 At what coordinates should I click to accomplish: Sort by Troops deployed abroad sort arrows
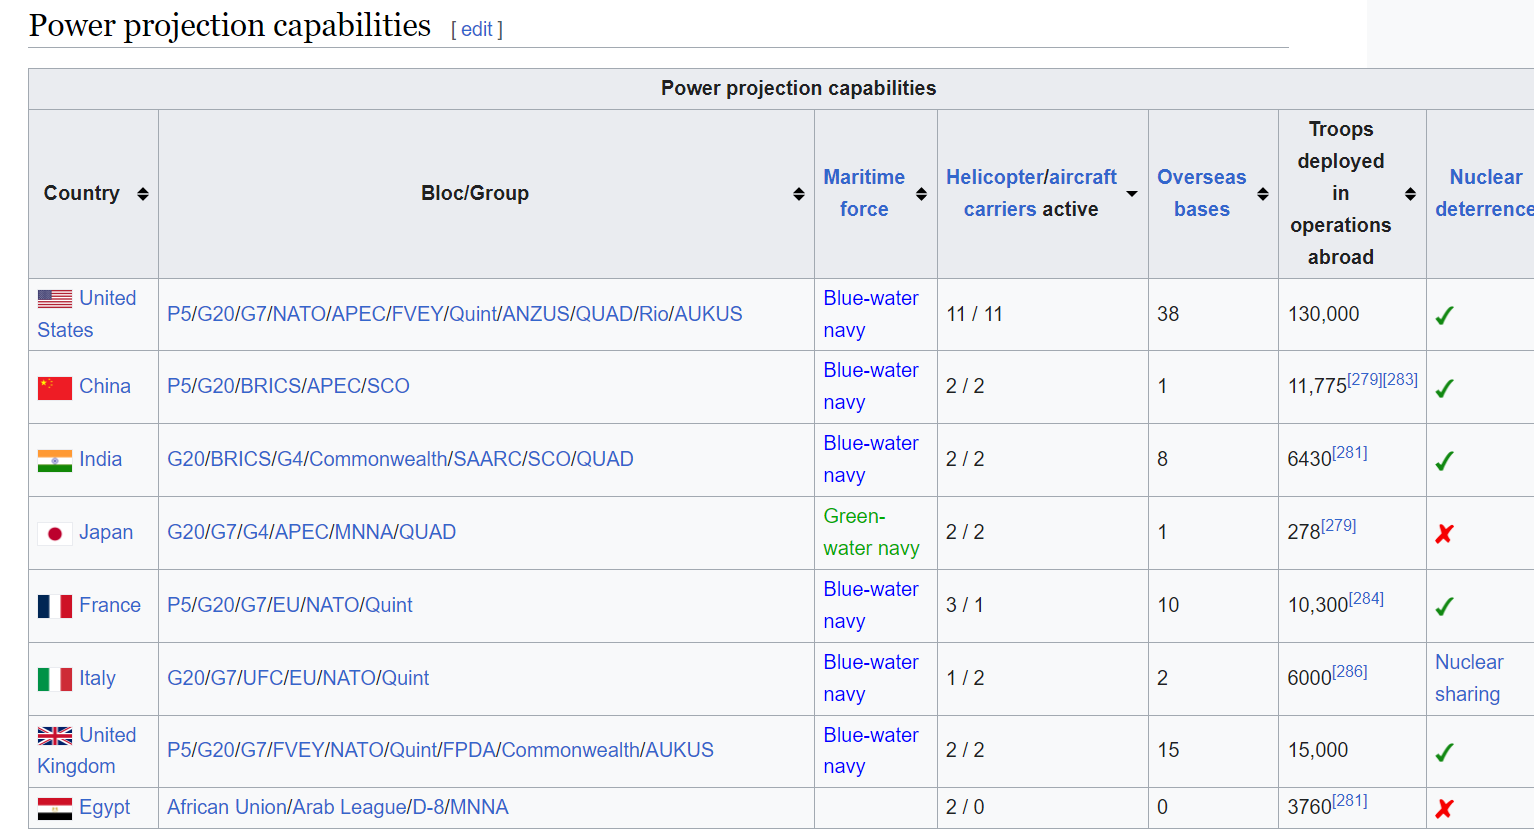(x=1410, y=194)
